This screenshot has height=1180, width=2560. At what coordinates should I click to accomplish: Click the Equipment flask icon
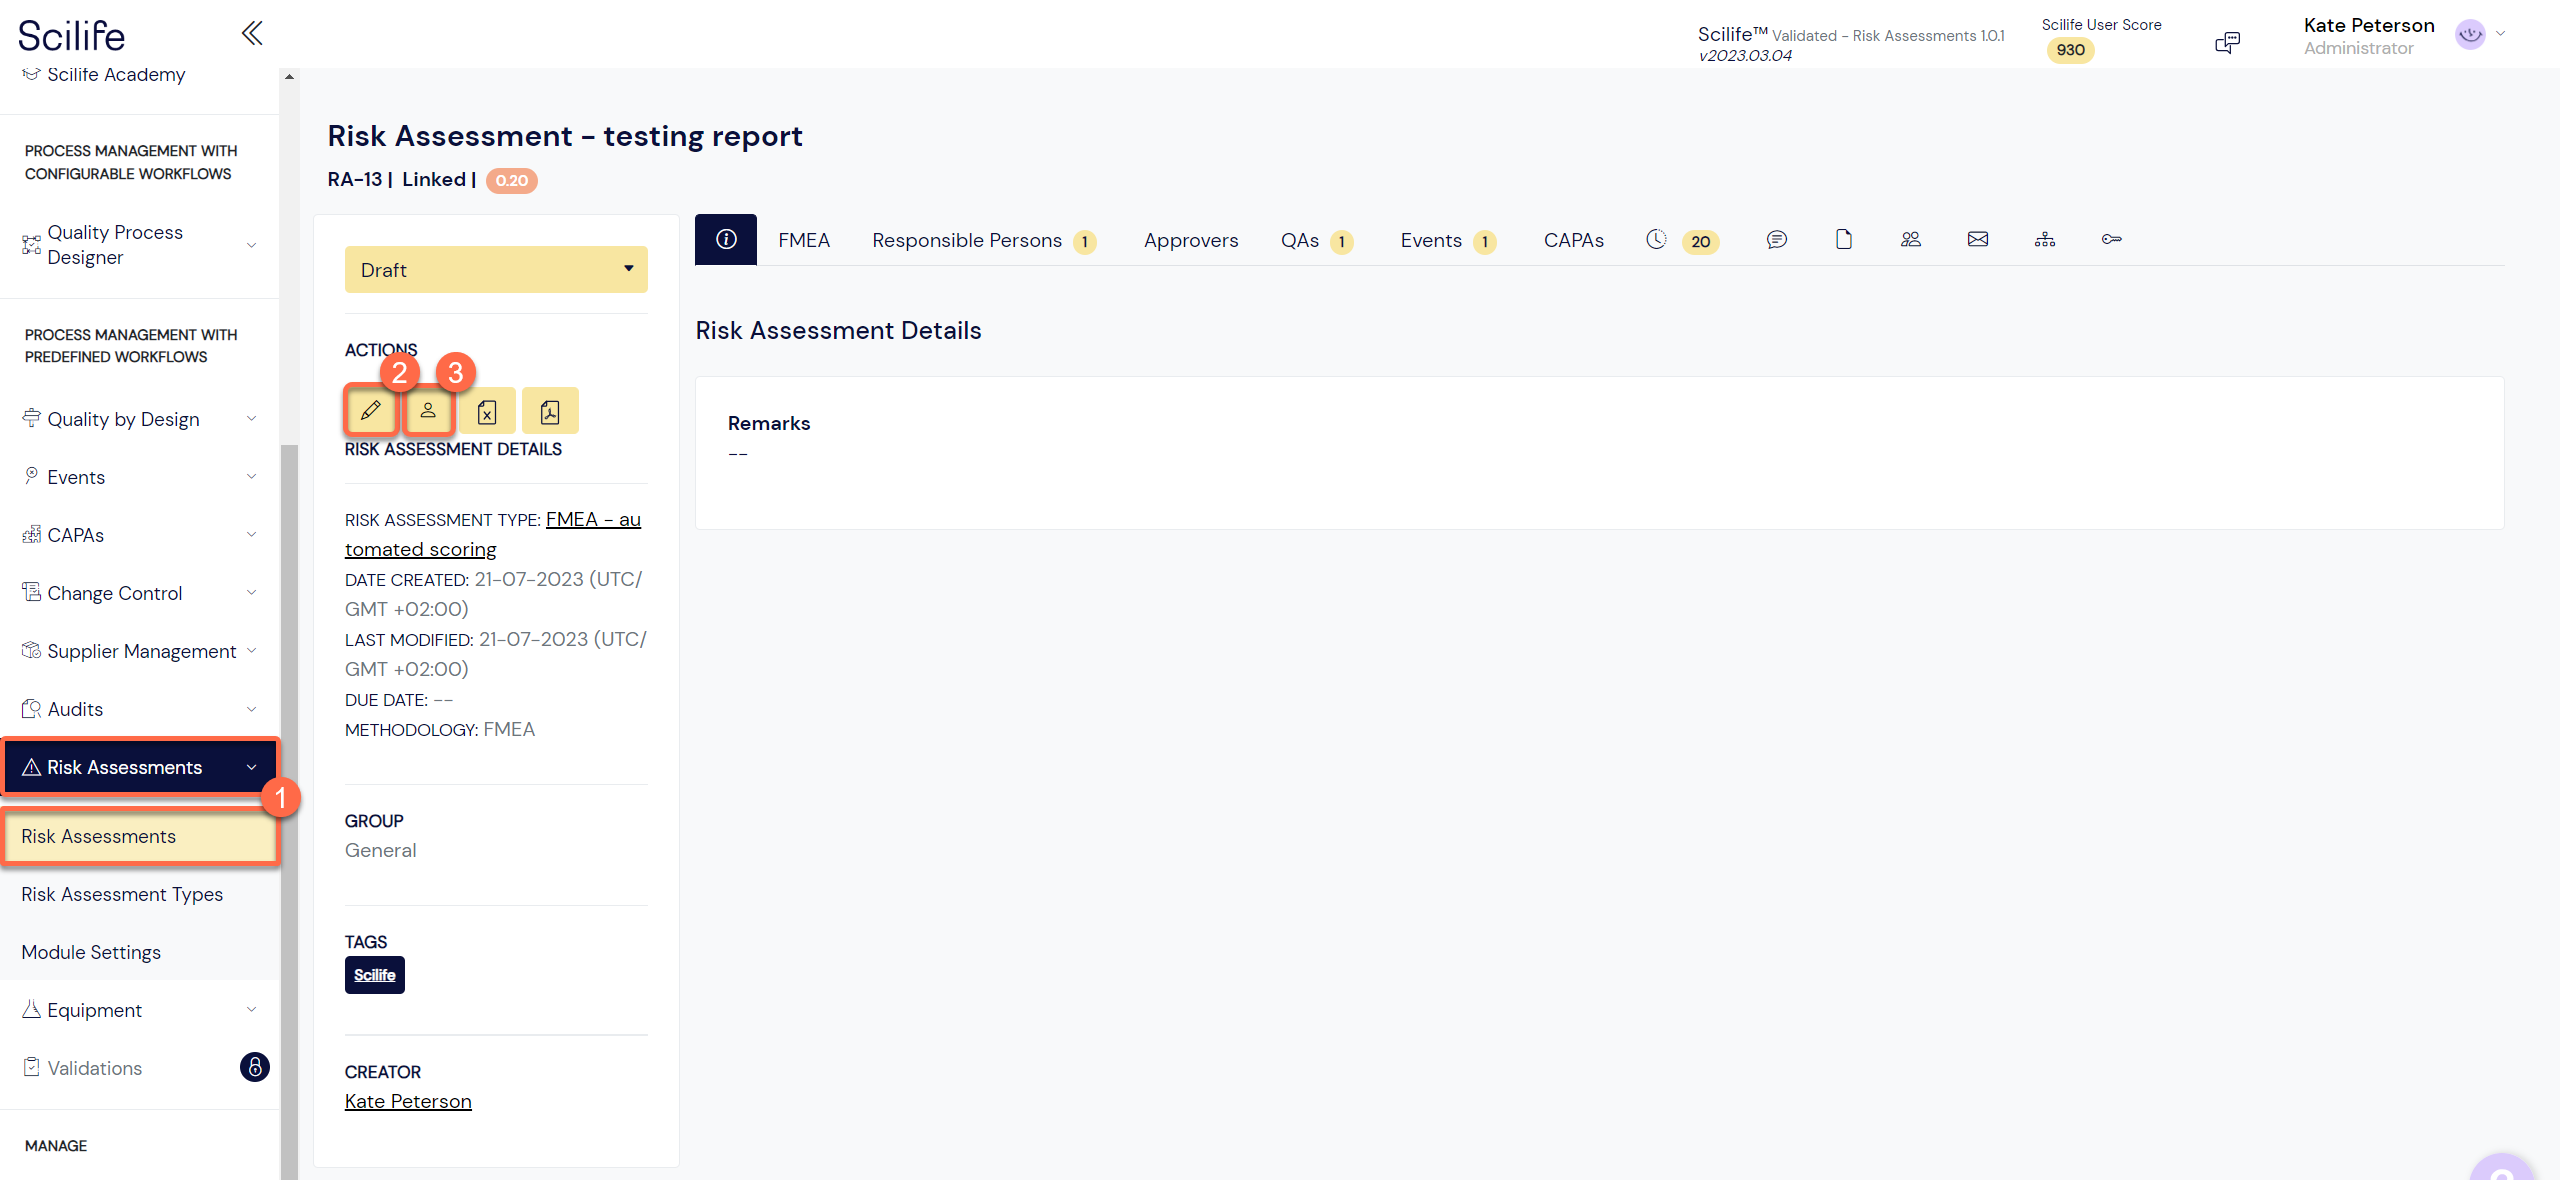[31, 1009]
